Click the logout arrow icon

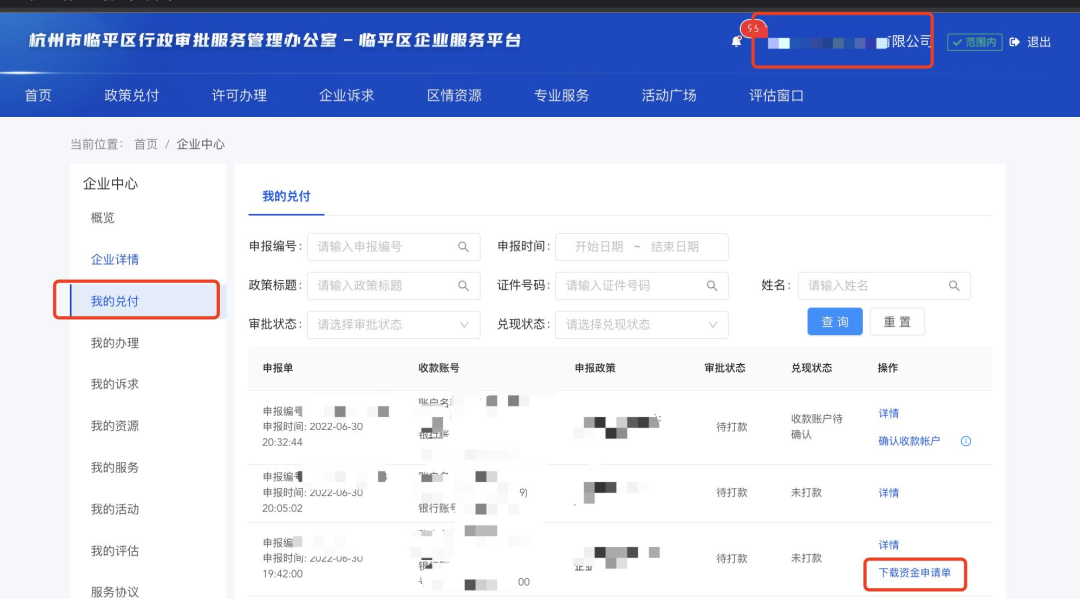[x=1015, y=42]
